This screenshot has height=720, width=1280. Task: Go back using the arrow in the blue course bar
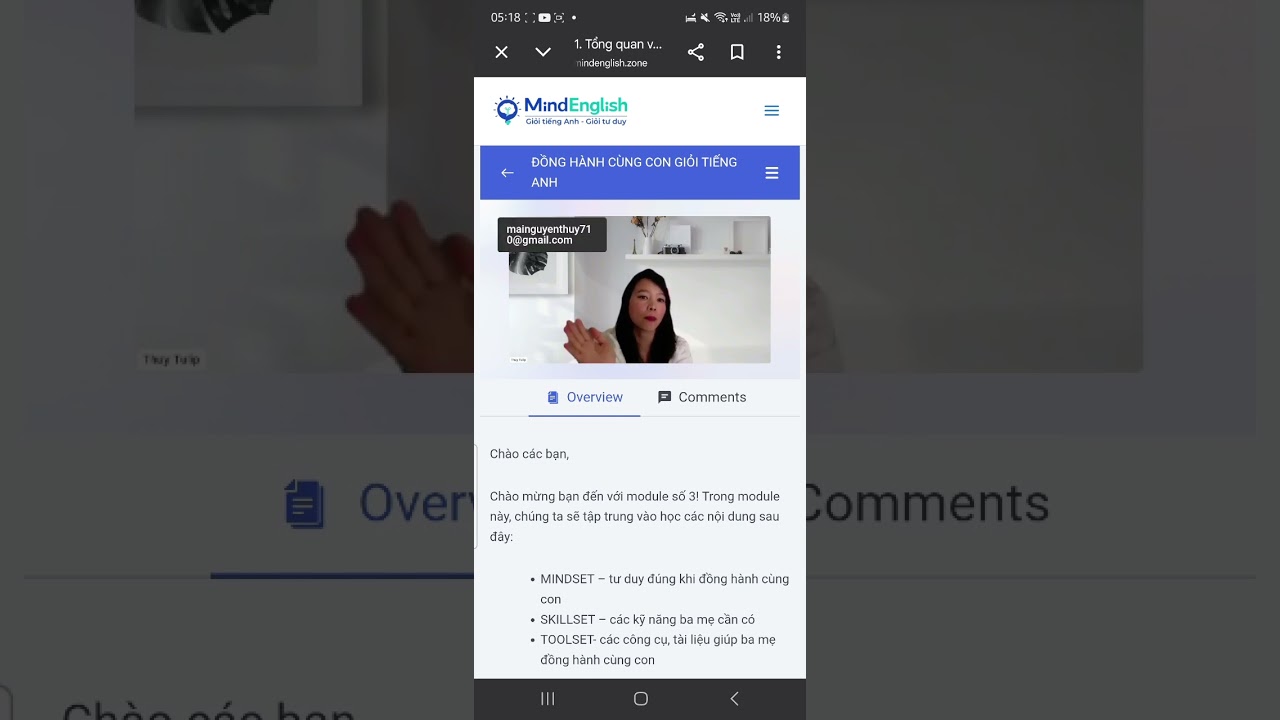coord(507,173)
